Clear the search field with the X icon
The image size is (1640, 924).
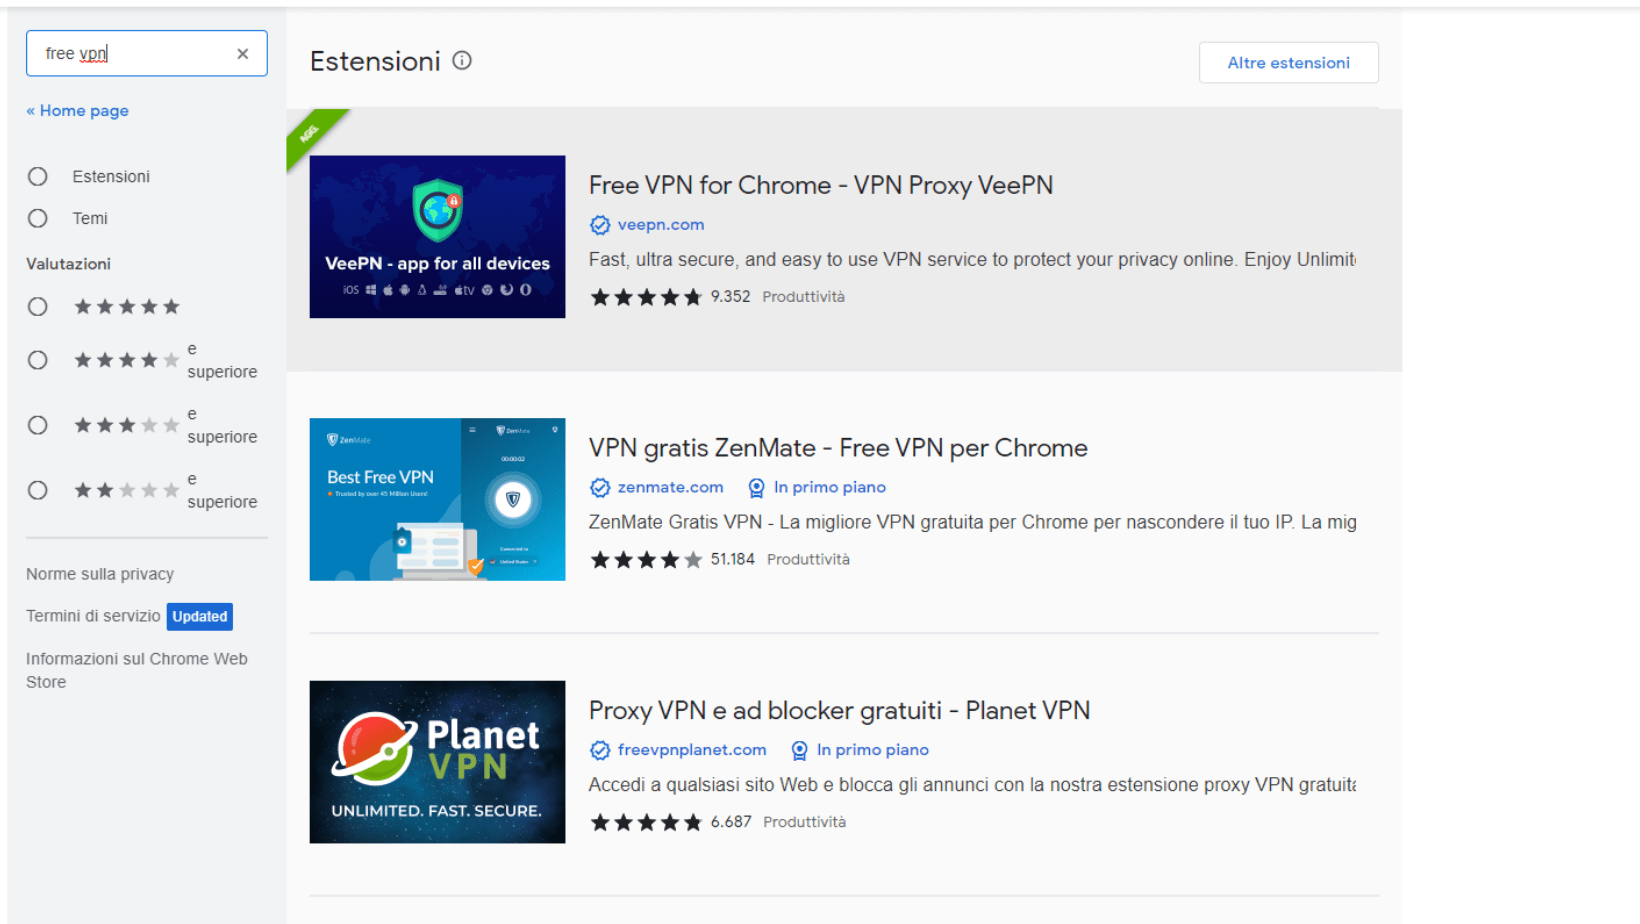click(242, 54)
